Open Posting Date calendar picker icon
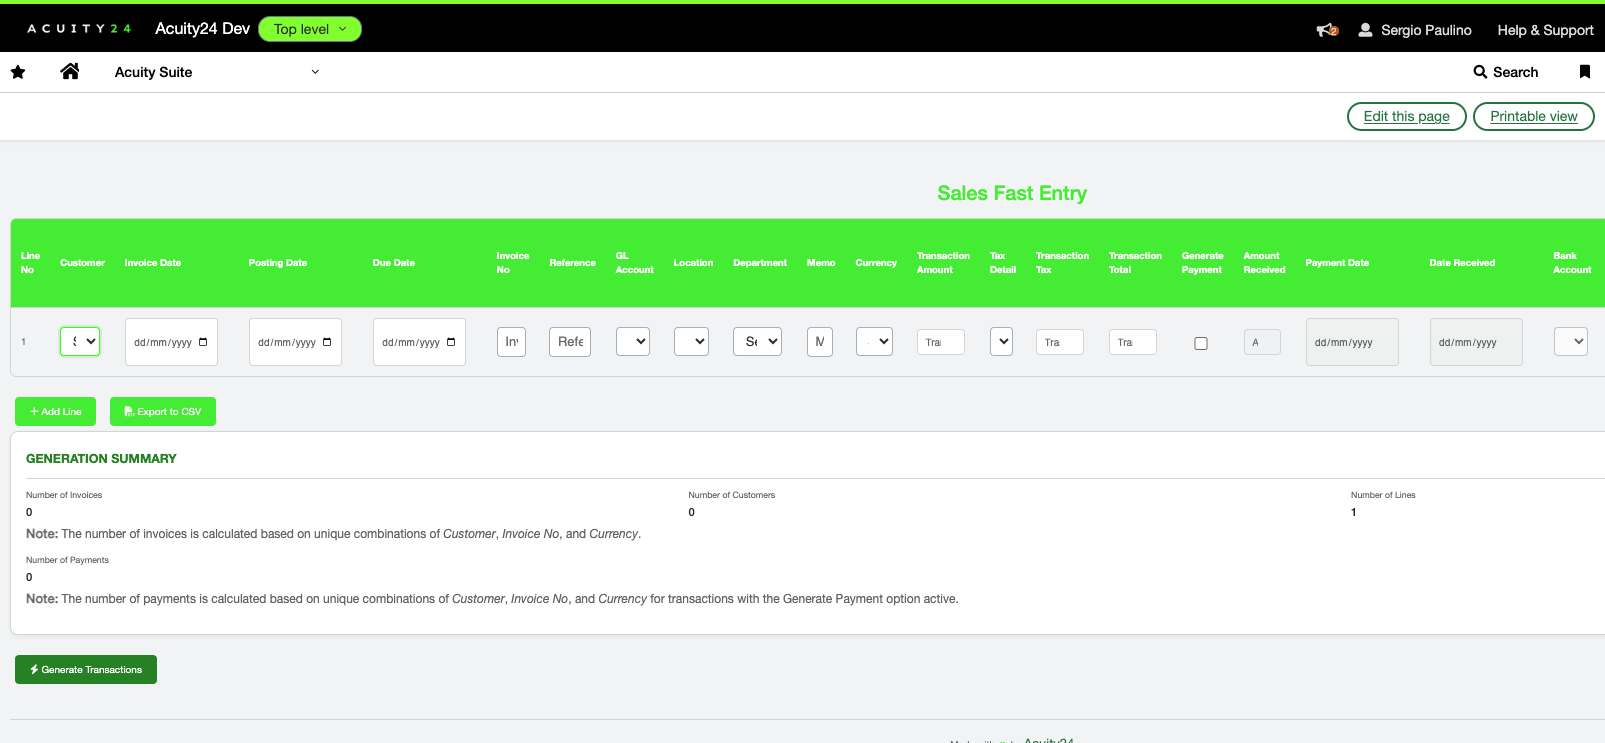 click(327, 342)
